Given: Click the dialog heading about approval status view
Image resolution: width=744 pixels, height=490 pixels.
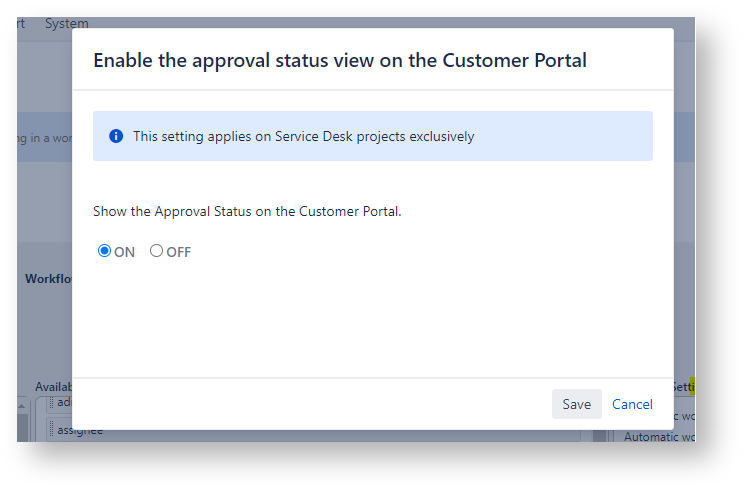Looking at the screenshot, I should coord(339,60).
